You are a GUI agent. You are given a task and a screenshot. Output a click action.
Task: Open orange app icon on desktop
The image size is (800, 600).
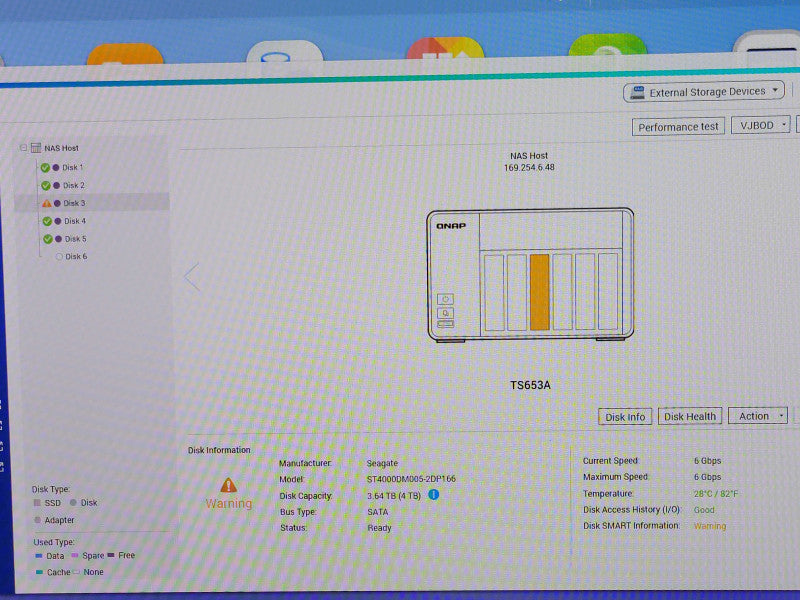[x=125, y=55]
